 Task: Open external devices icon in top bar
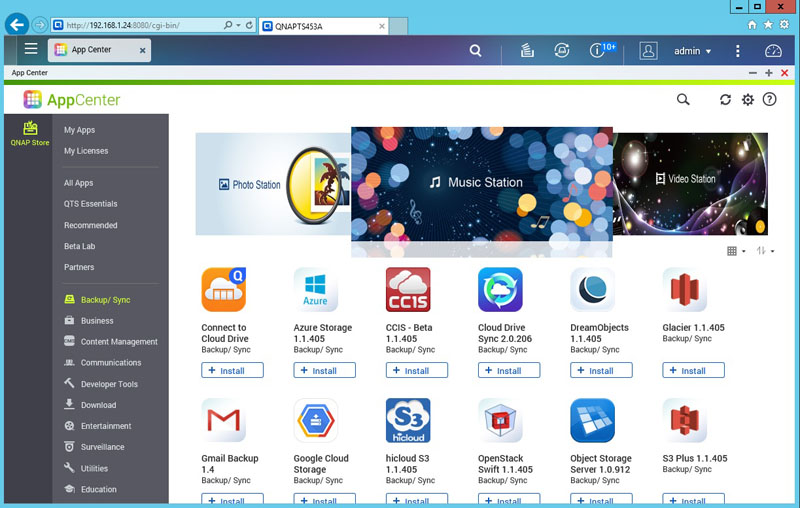(562, 50)
